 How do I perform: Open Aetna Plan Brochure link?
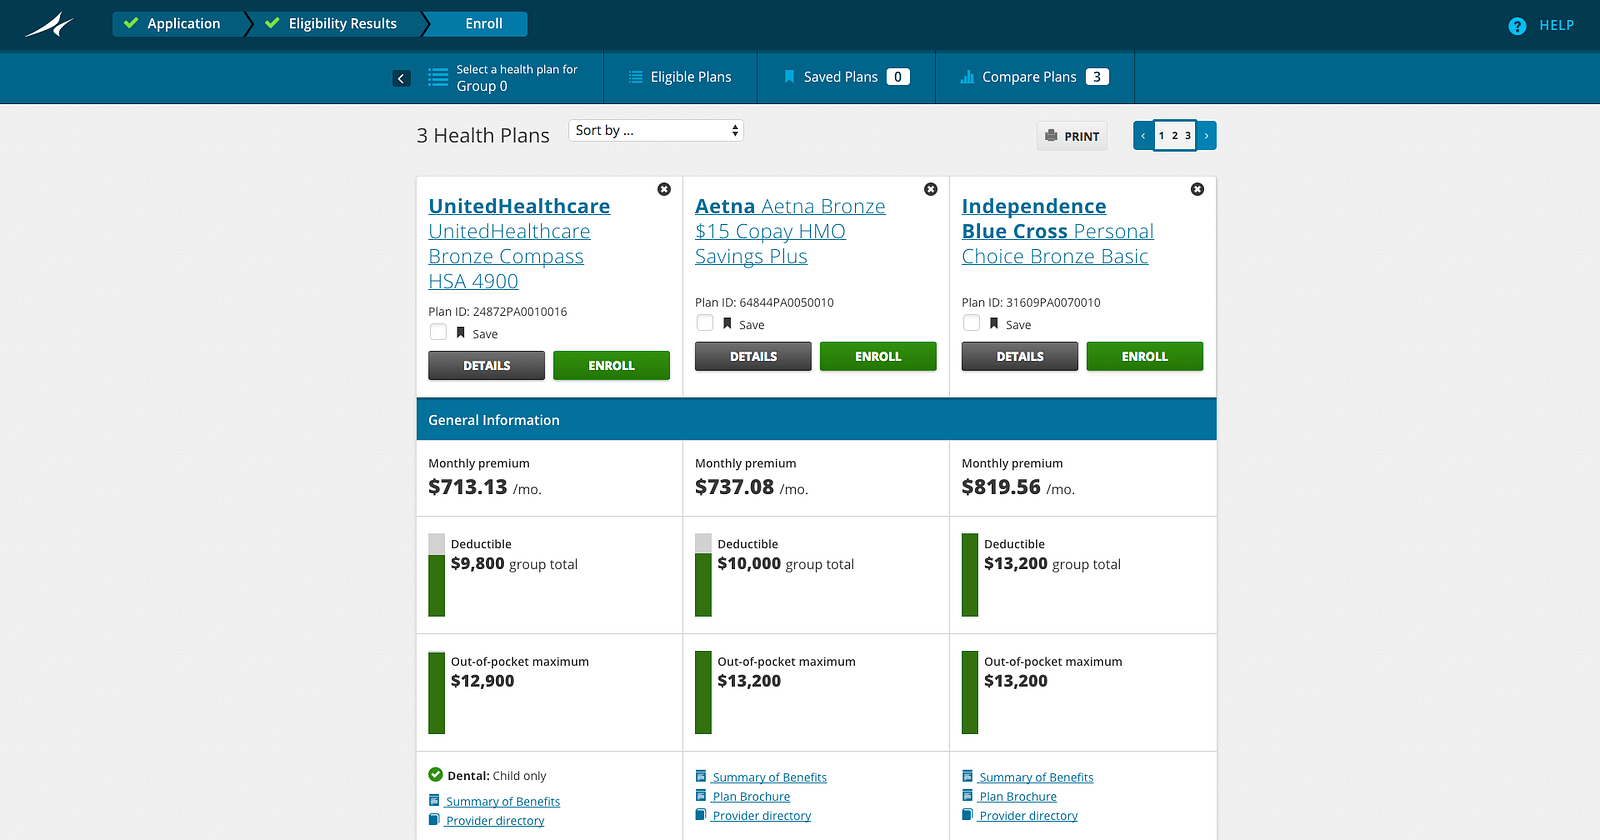[751, 797]
